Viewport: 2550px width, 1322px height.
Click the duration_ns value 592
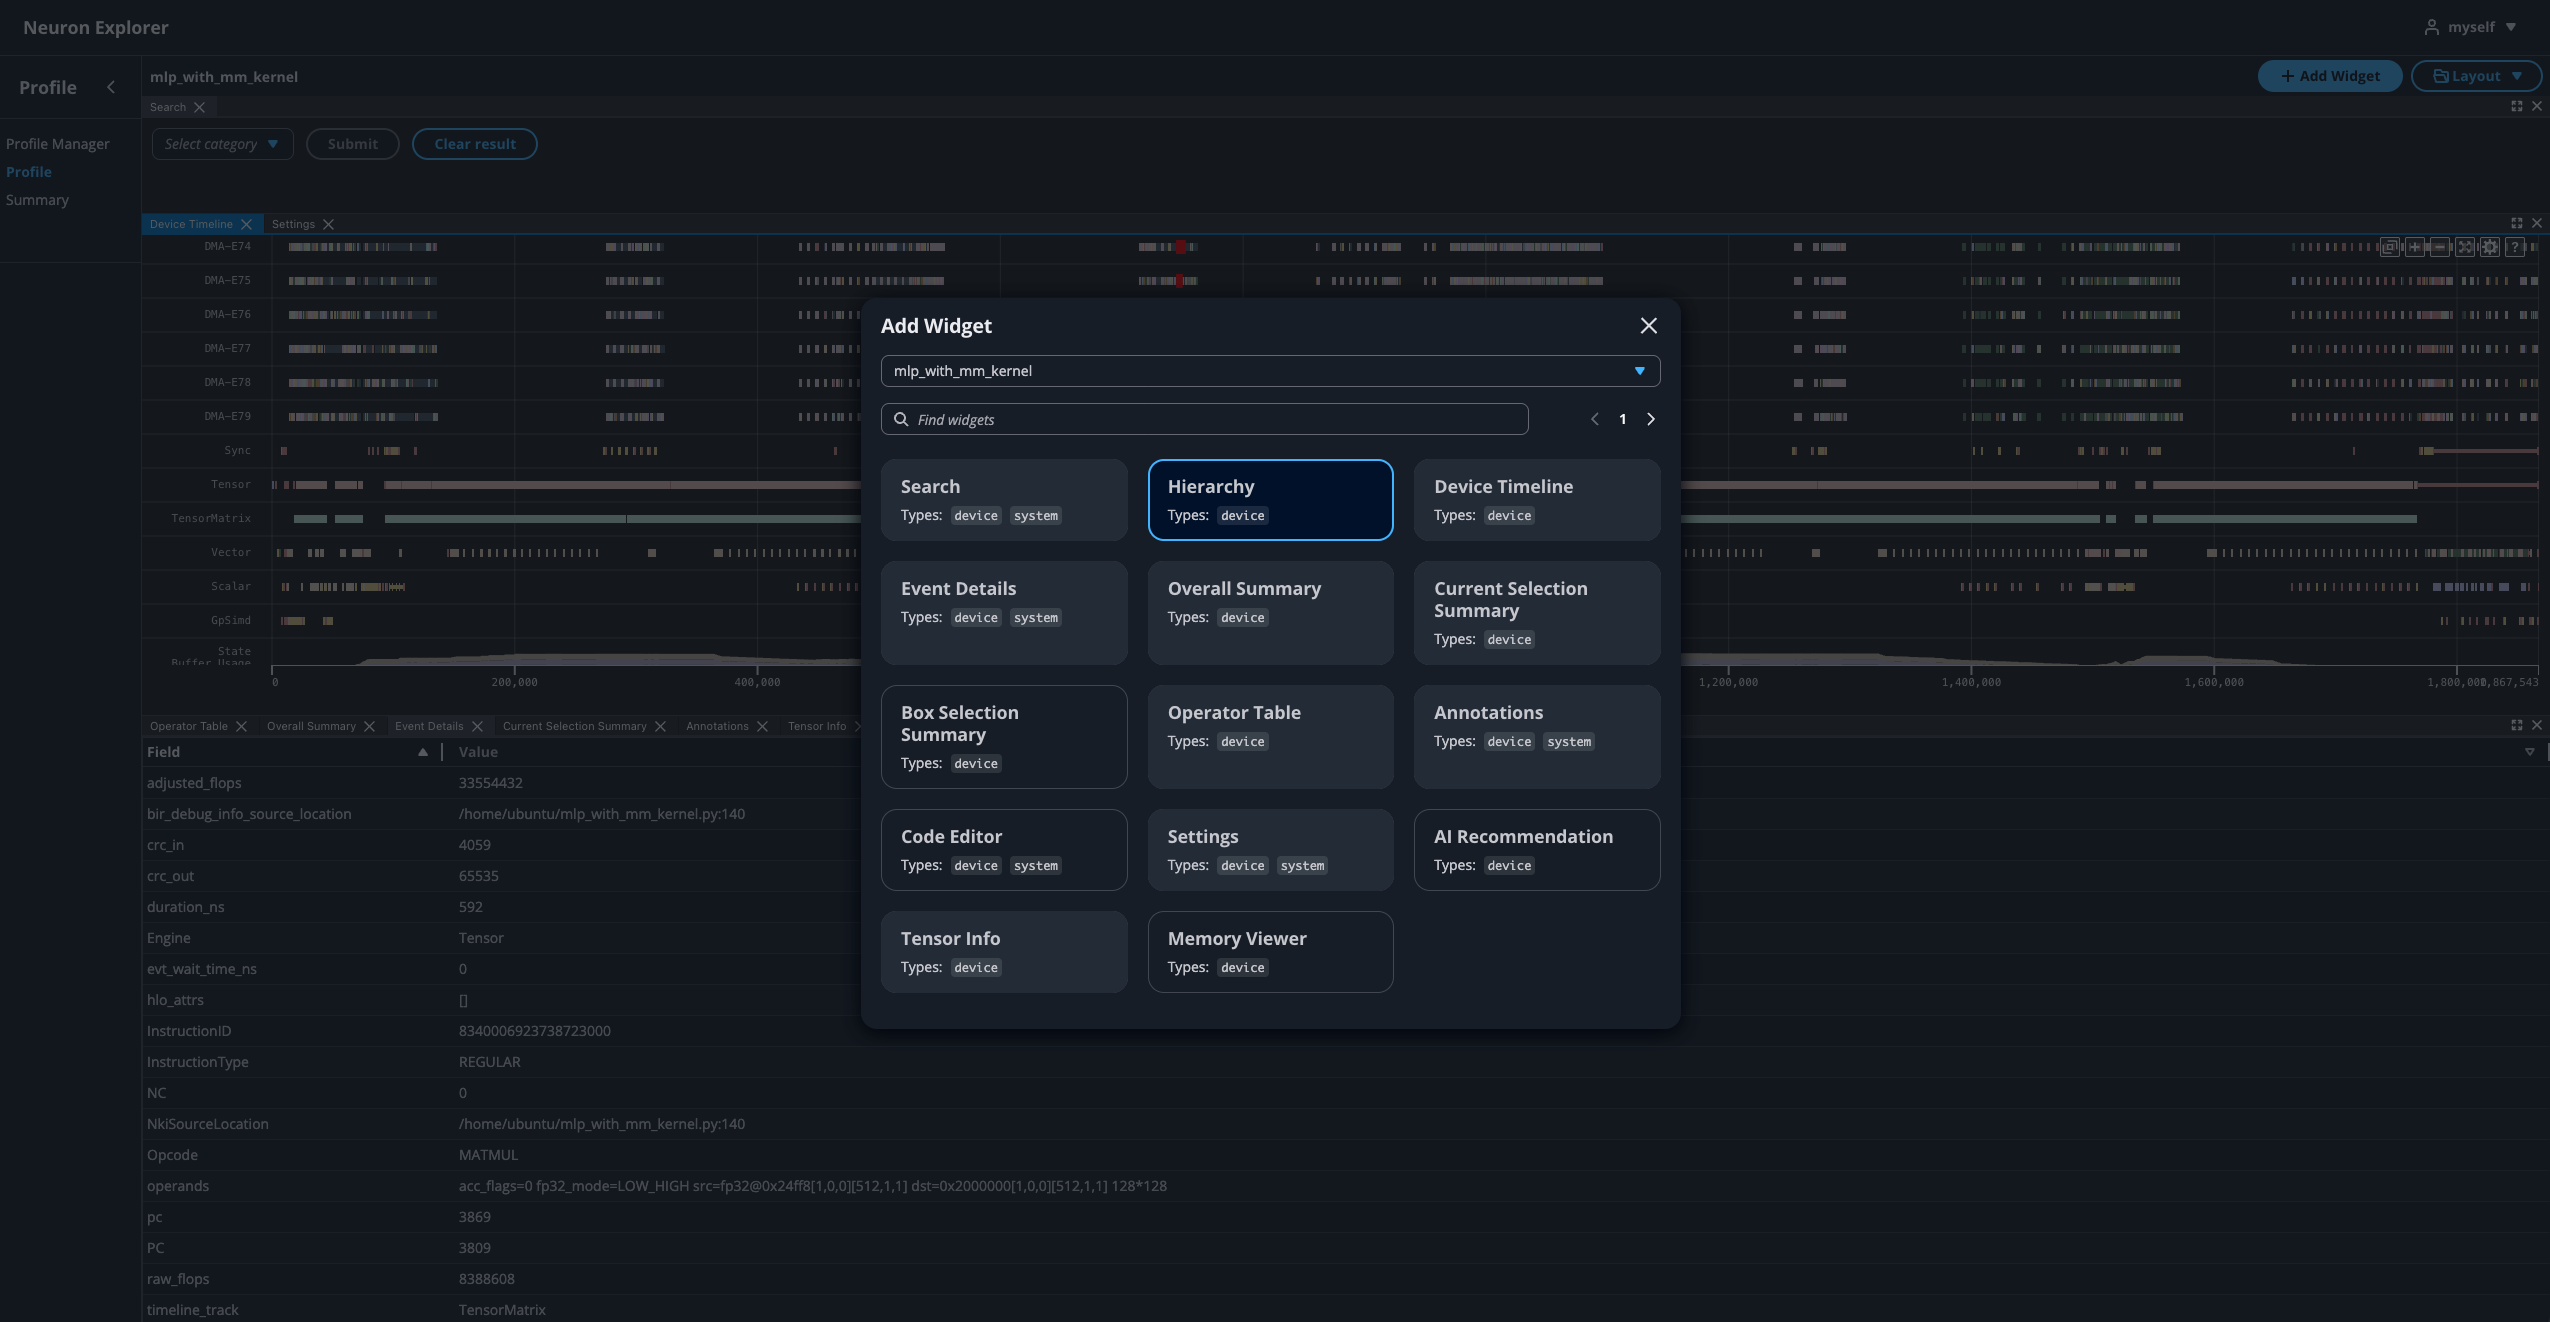470,907
